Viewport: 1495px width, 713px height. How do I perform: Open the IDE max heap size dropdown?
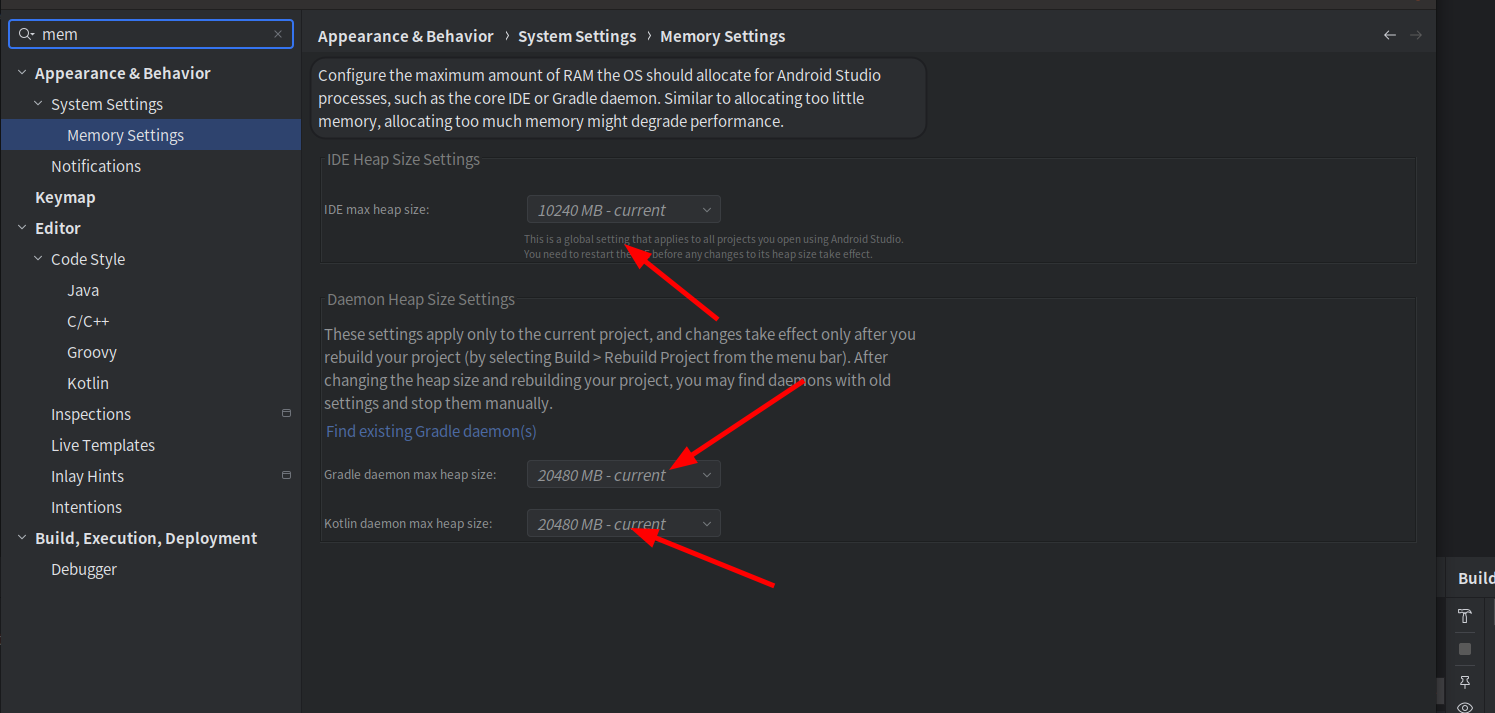623,210
